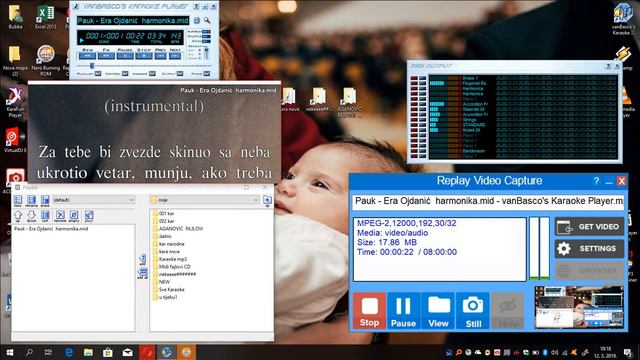
Task: Select the Karaoke mp3 folder
Action: click(x=169, y=259)
